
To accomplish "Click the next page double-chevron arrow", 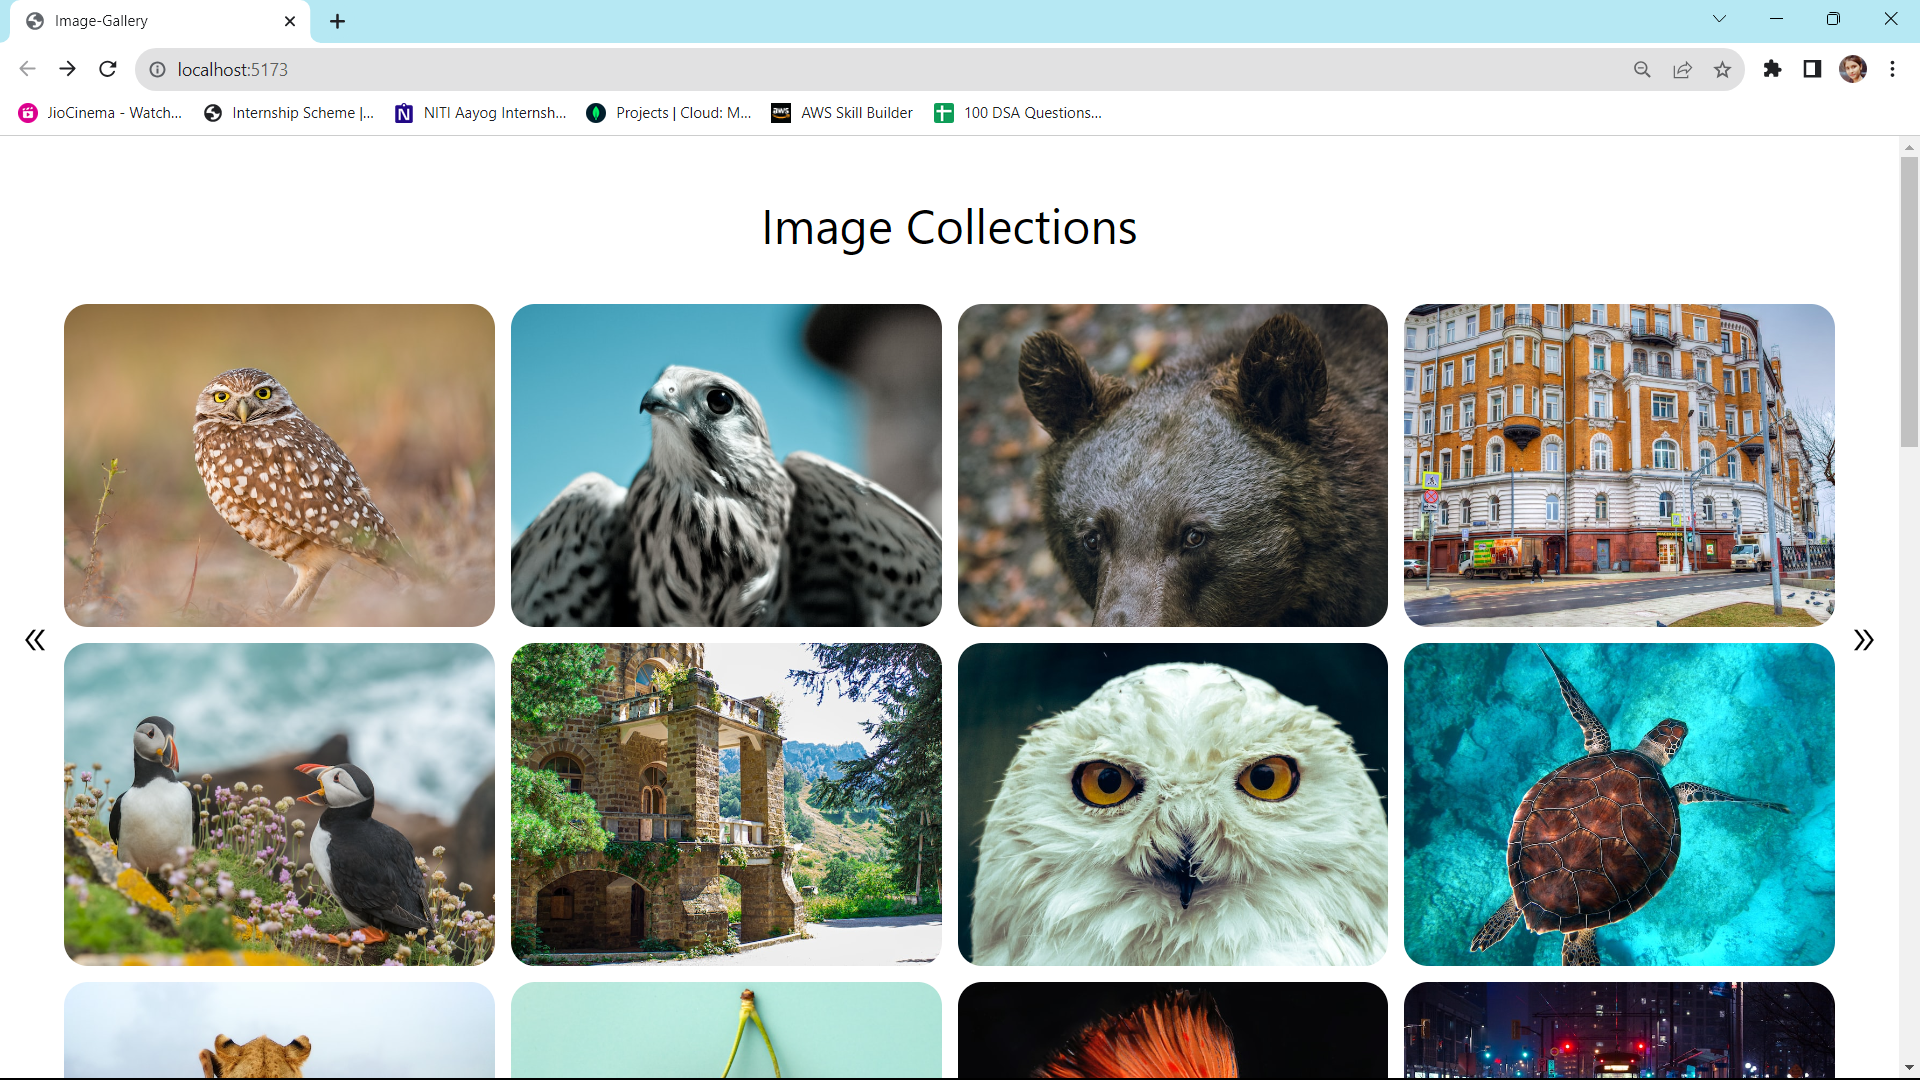I will [1863, 640].
